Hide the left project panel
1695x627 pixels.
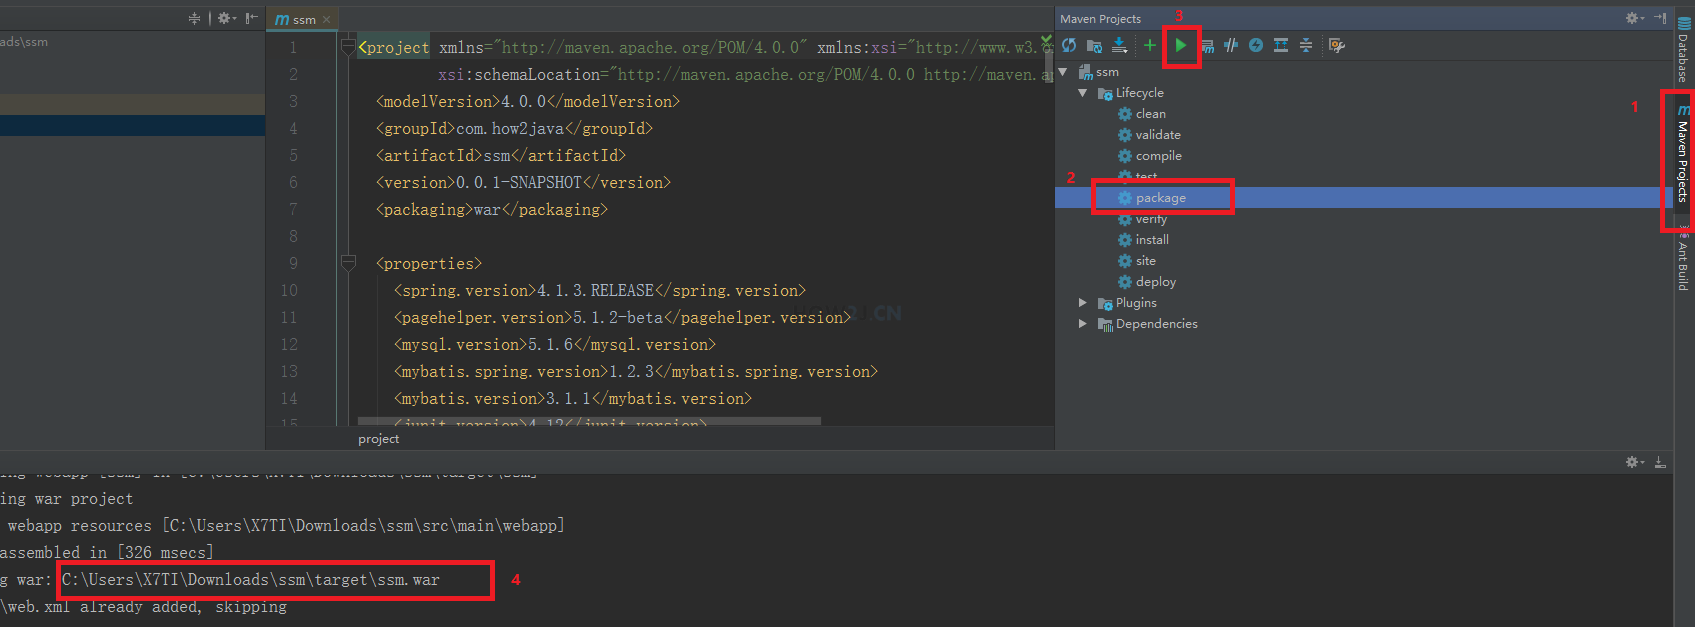pyautogui.click(x=251, y=18)
